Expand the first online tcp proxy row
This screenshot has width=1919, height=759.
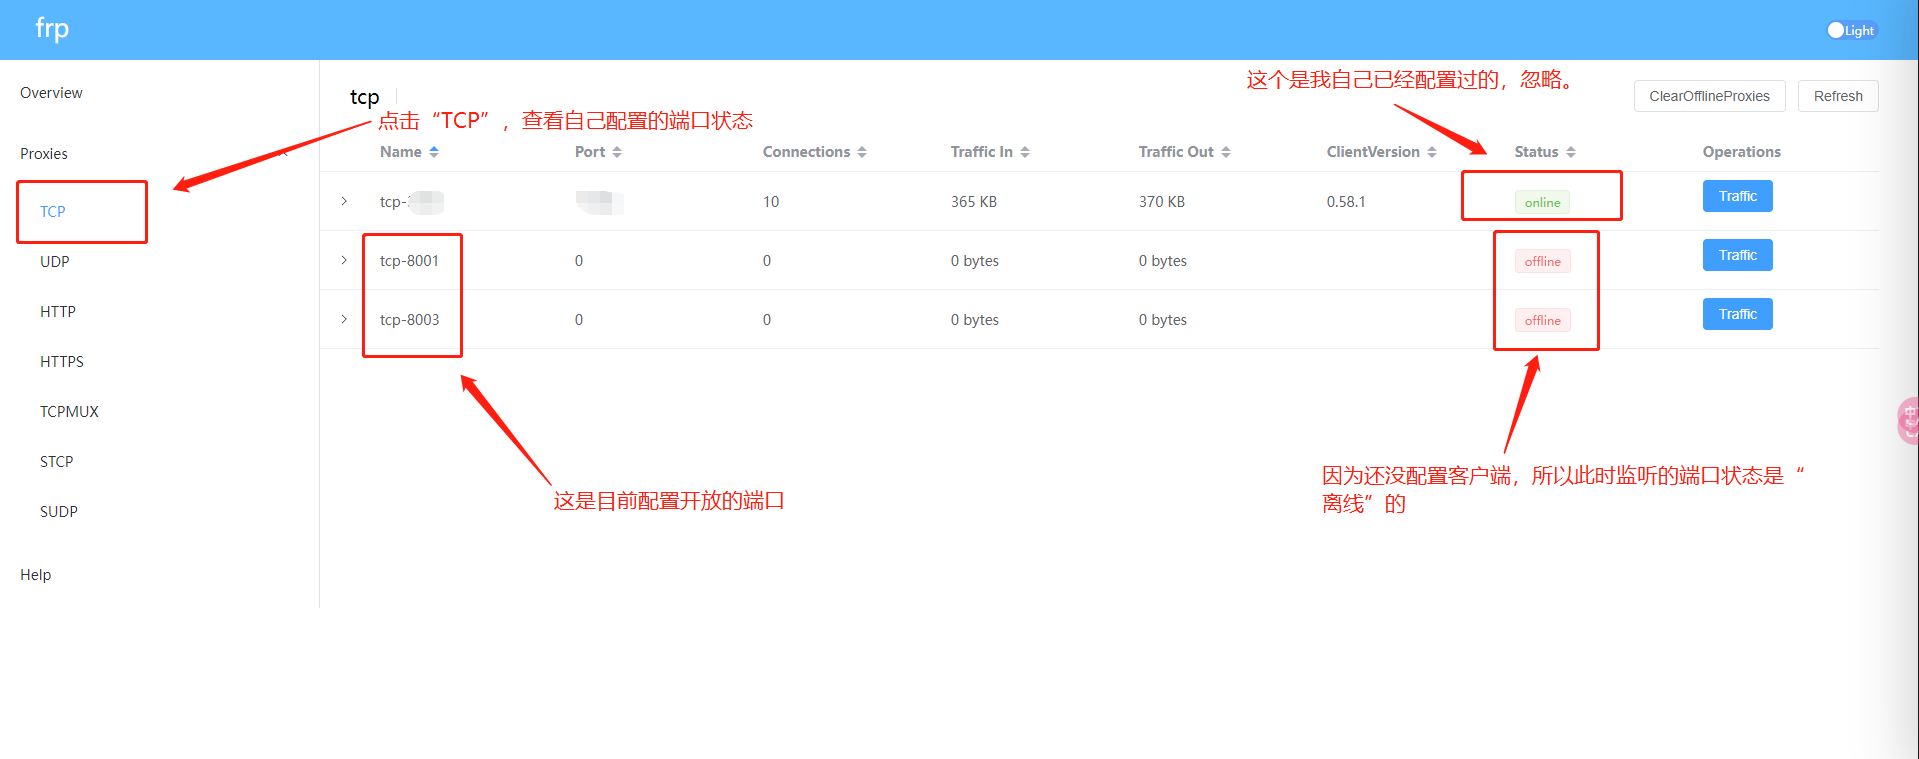[344, 201]
